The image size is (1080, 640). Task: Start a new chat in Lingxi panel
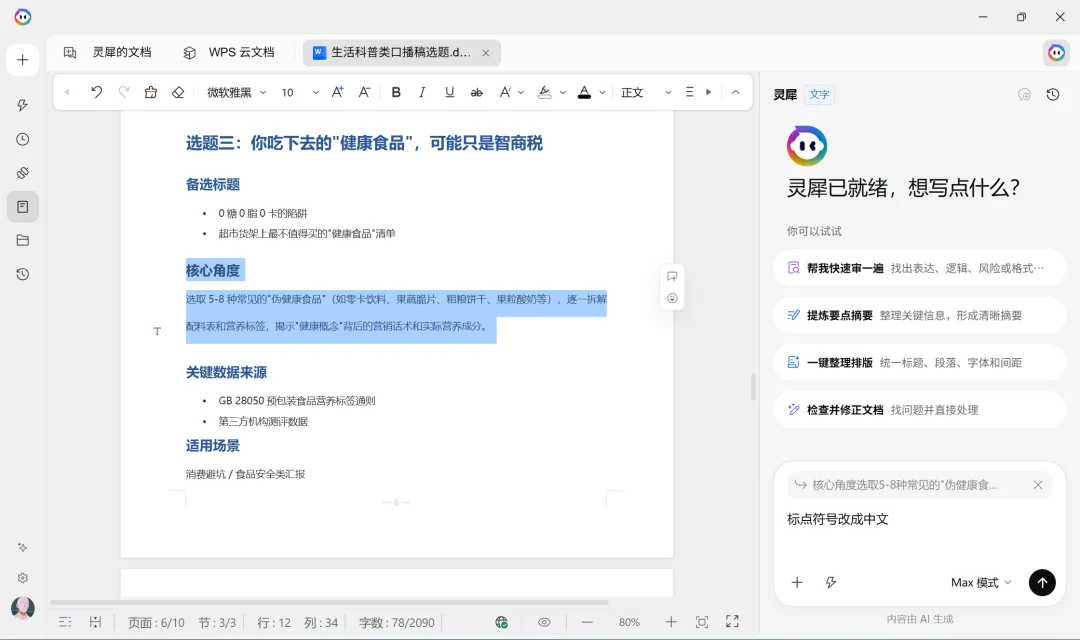[x=1025, y=95]
